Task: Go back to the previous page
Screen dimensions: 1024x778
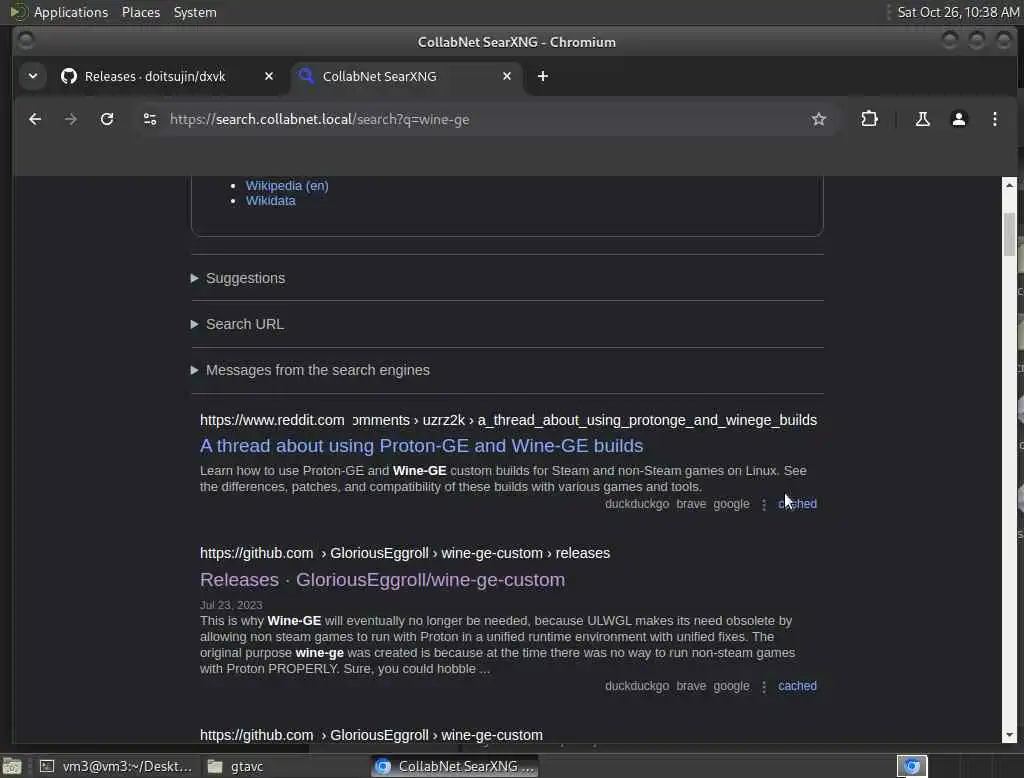Action: (35, 119)
